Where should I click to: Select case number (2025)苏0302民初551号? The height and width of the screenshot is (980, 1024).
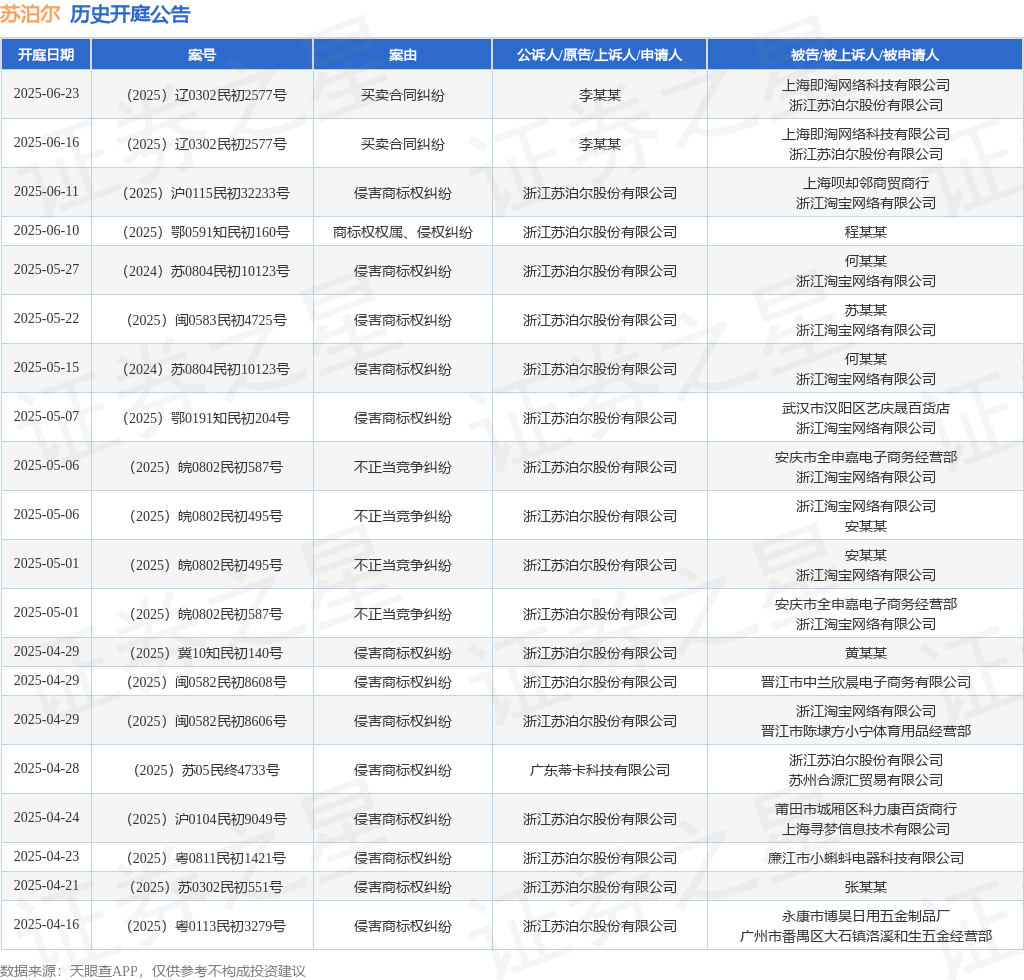(206, 887)
